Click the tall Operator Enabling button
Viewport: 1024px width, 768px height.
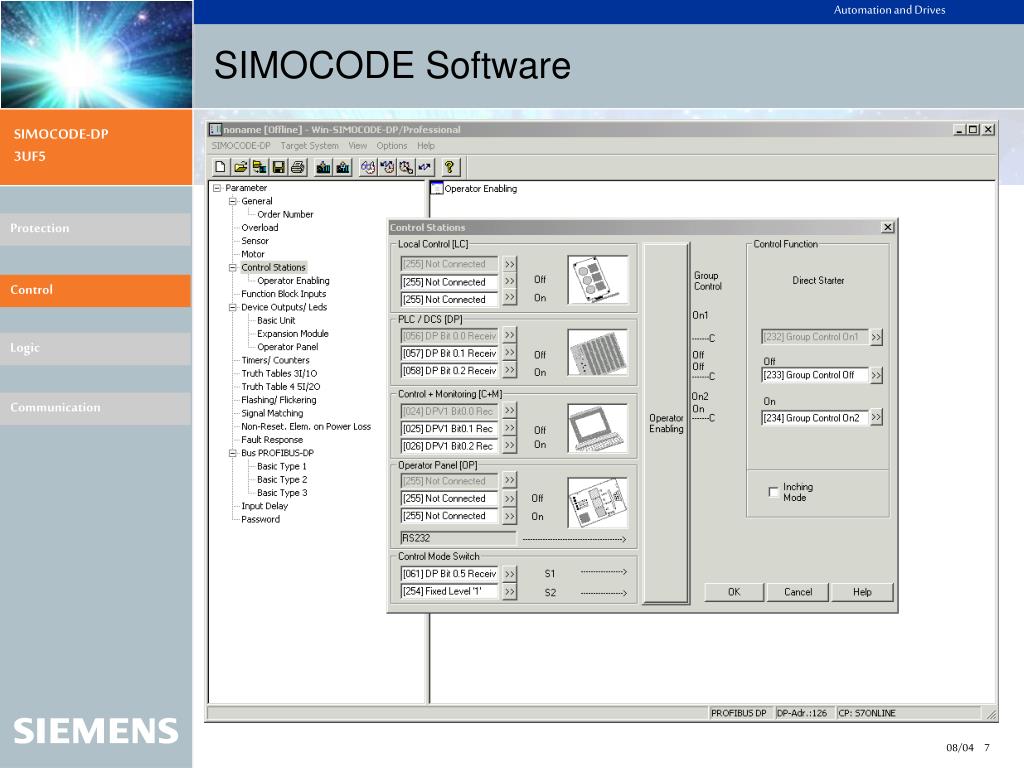tap(666, 423)
